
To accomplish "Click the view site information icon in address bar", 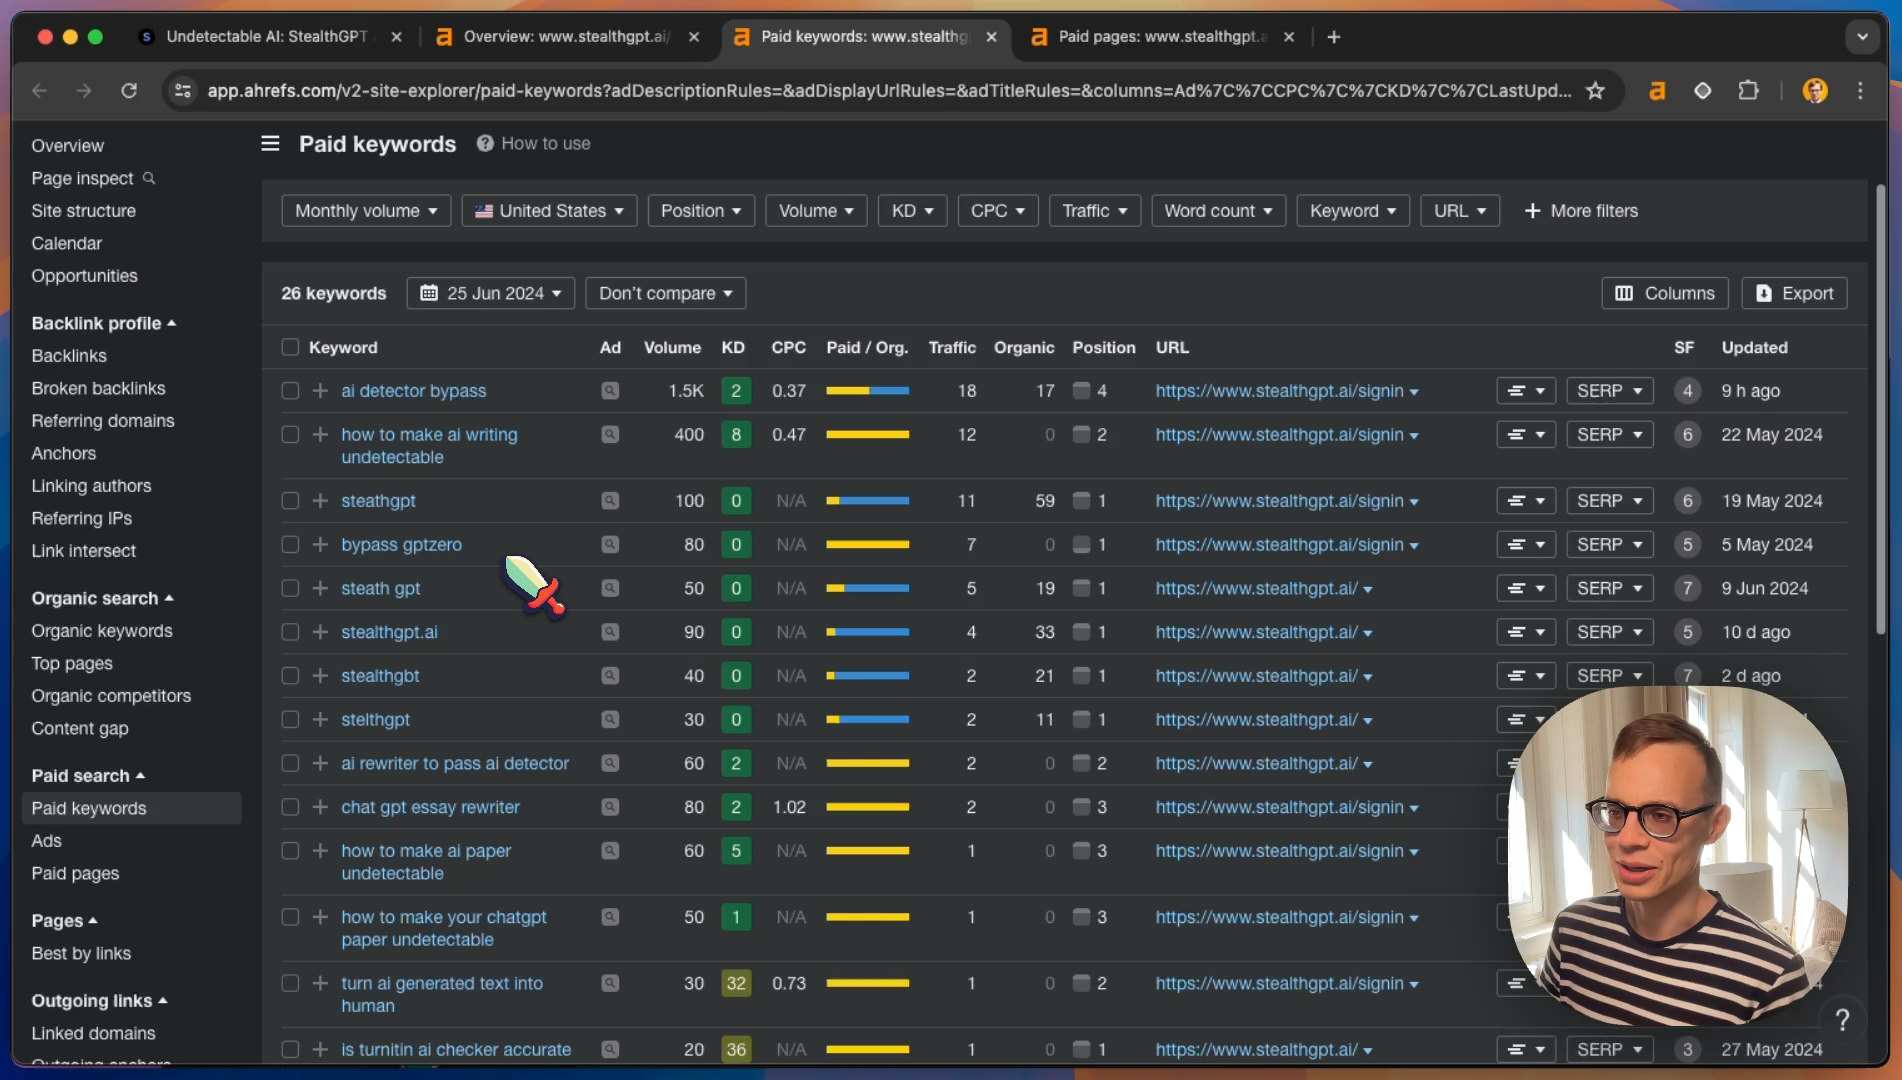I will point(182,91).
